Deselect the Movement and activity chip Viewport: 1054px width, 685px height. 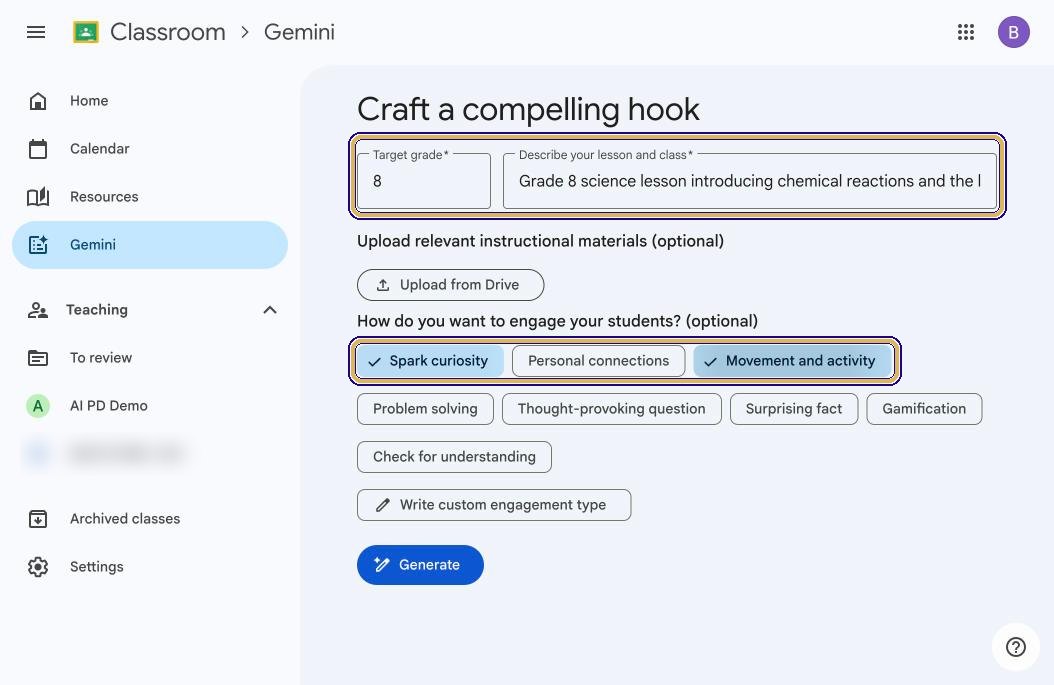(793, 361)
